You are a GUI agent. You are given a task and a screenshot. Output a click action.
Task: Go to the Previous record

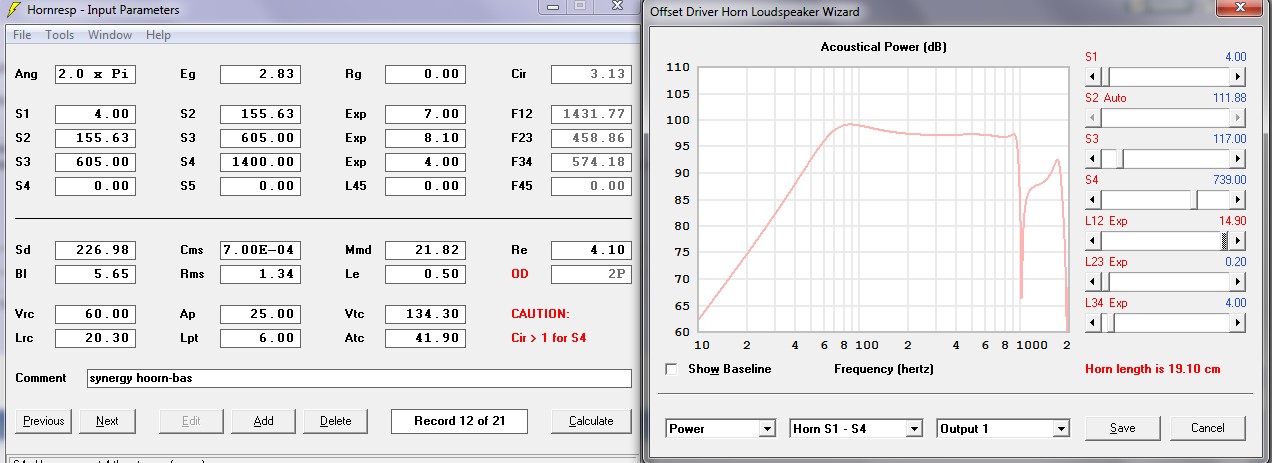[x=44, y=421]
